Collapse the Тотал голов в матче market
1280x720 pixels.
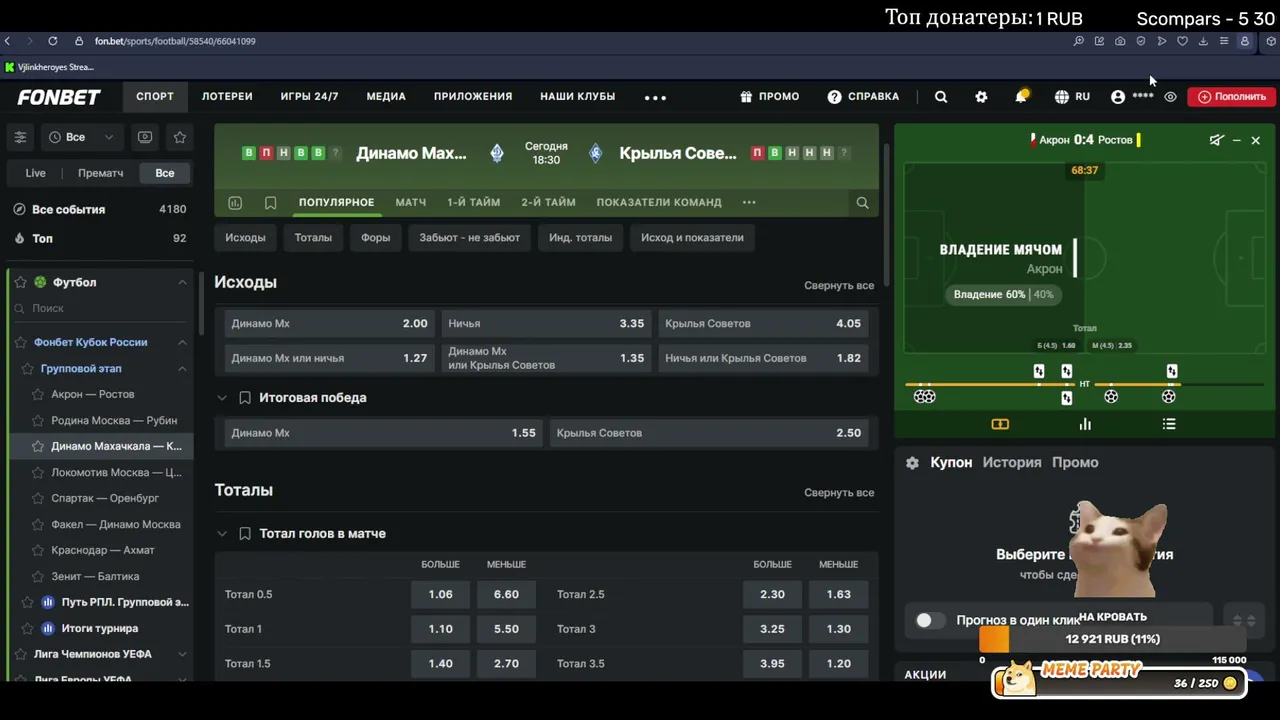[x=222, y=534]
